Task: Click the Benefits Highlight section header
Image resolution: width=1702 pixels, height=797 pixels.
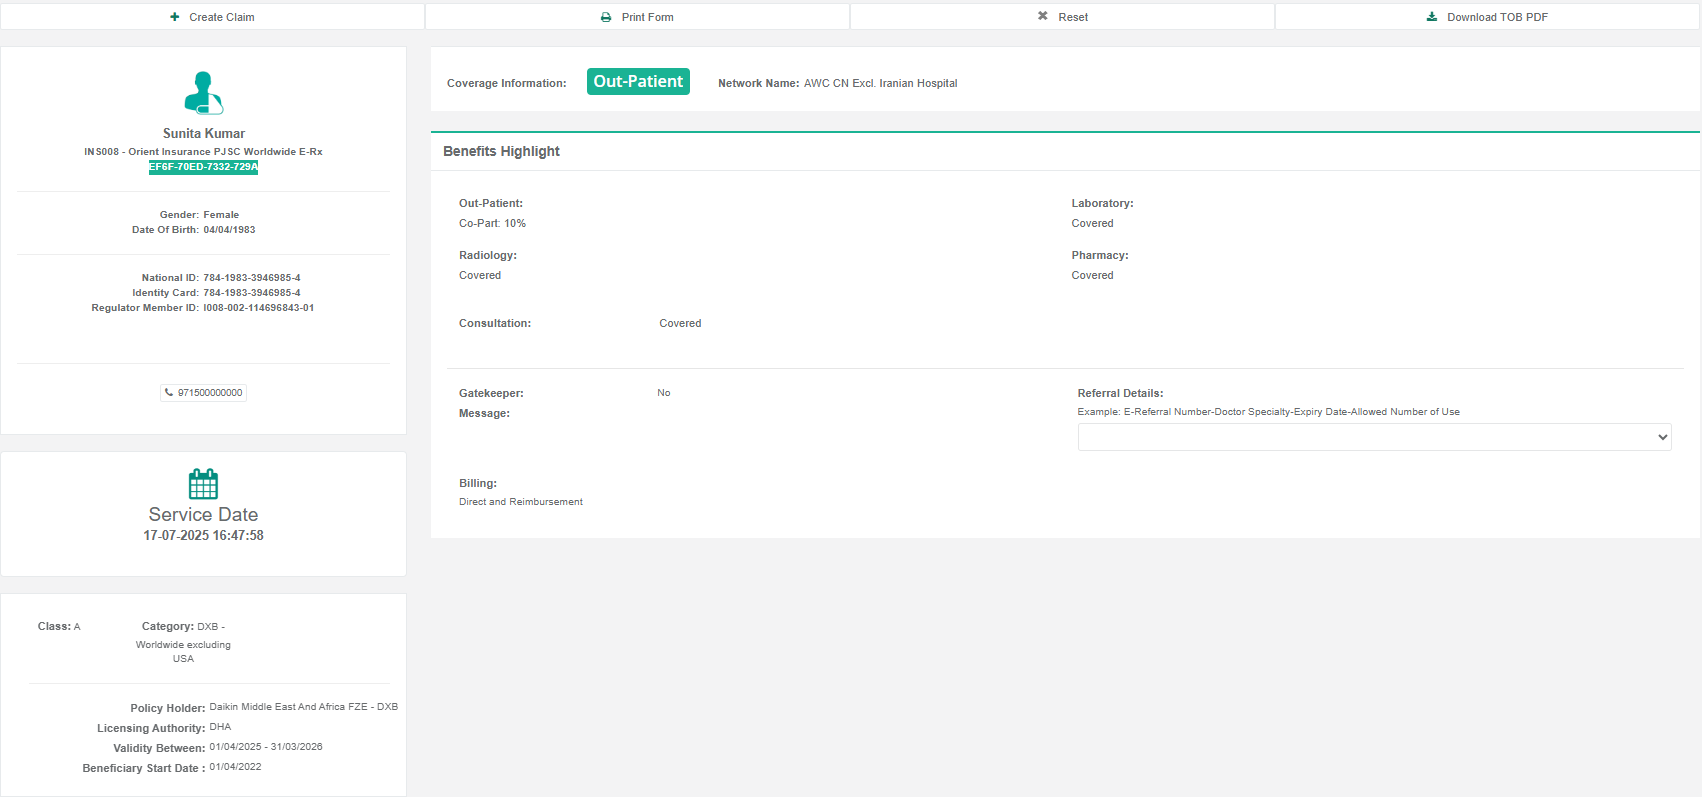Action: click(501, 151)
